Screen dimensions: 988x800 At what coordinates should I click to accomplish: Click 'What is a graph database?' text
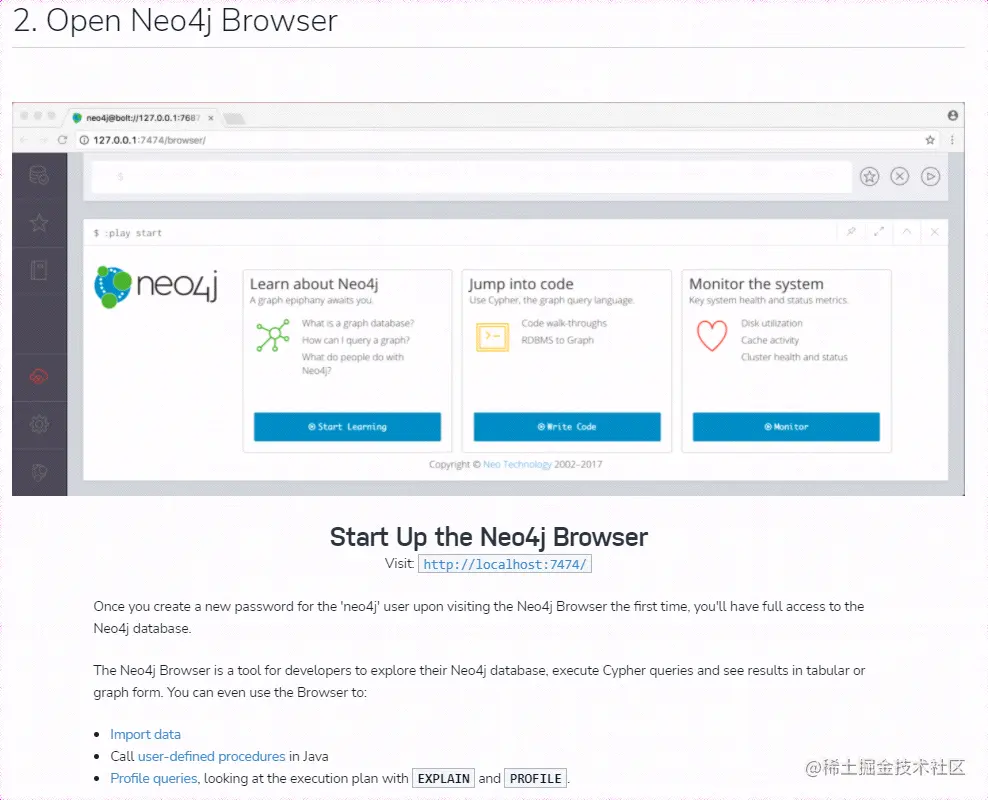click(358, 323)
